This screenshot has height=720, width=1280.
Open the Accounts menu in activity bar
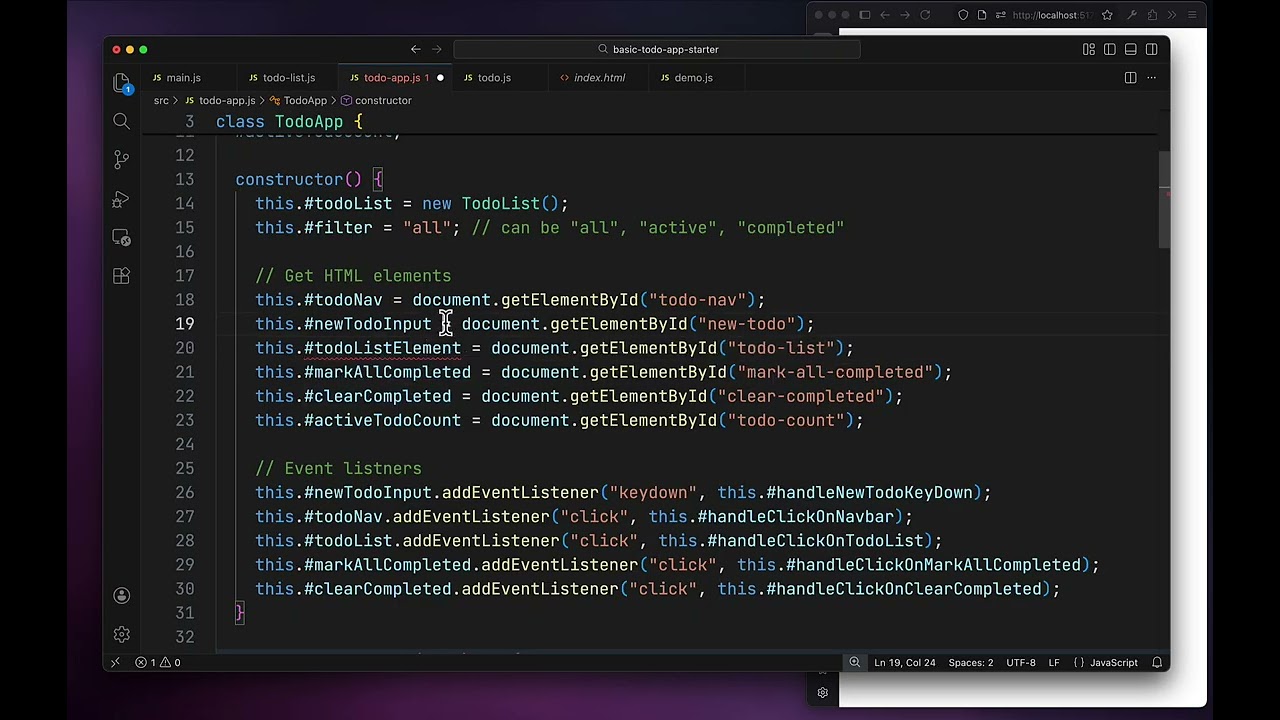(122, 595)
